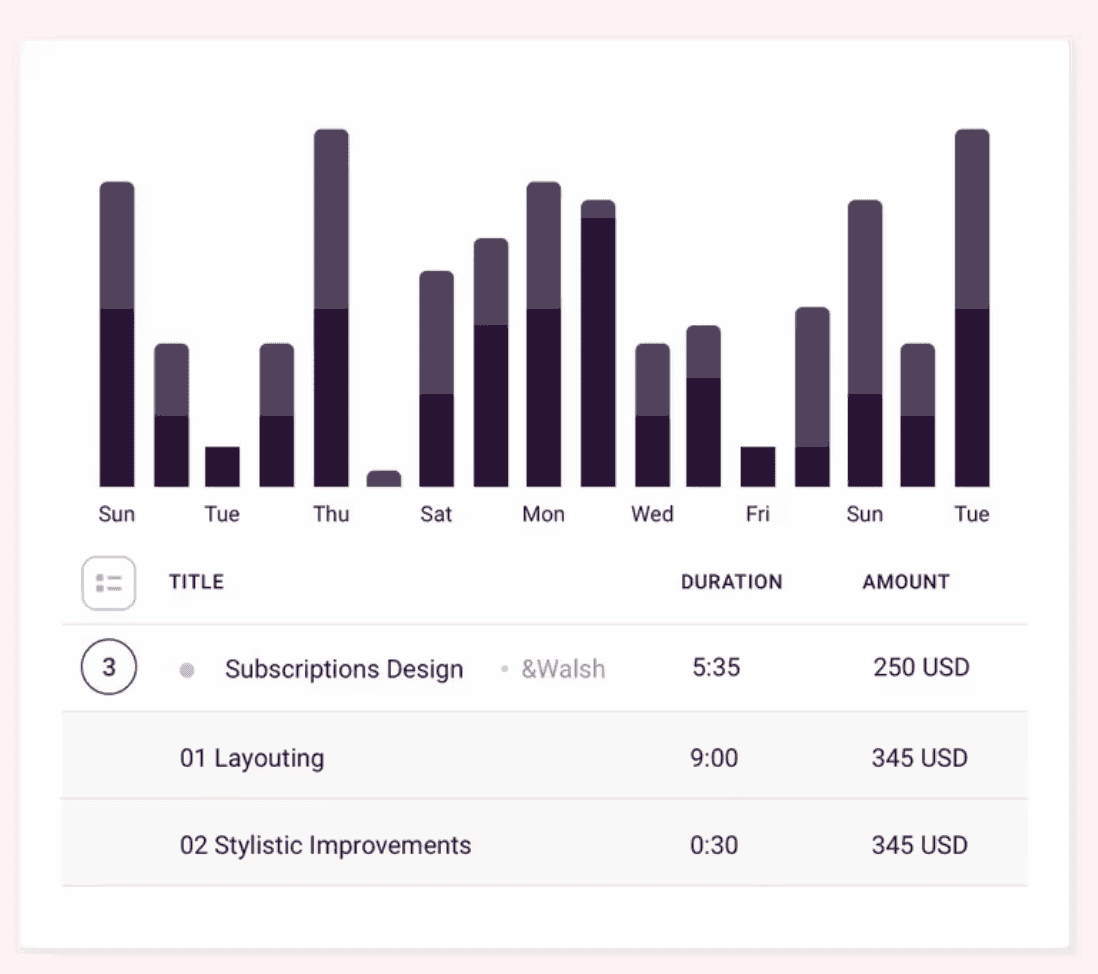Select the bar above the Sat label
The image size is (1098, 974).
[x=436, y=379]
